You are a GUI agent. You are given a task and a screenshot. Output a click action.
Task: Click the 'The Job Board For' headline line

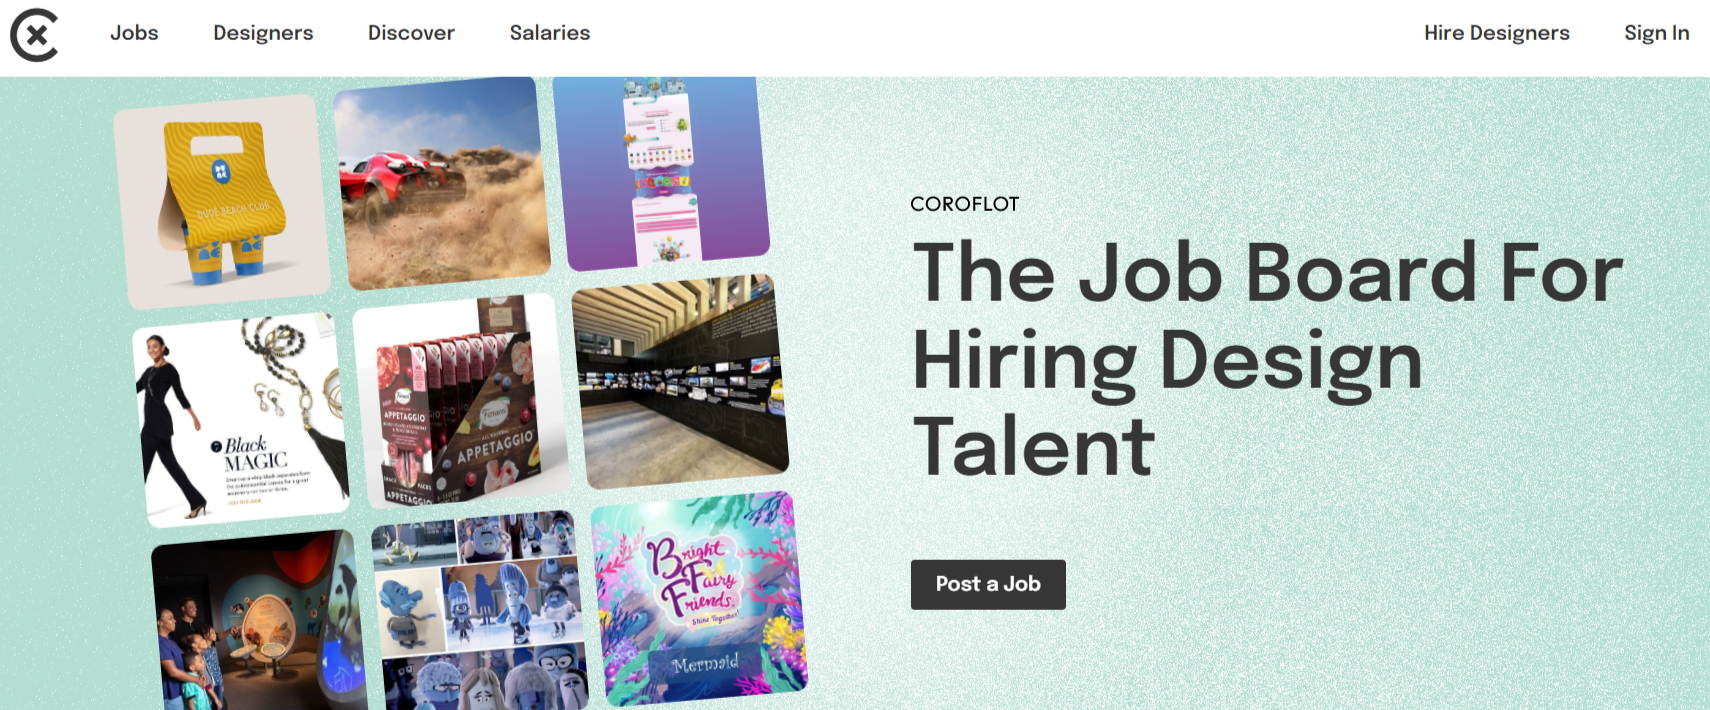click(1267, 272)
